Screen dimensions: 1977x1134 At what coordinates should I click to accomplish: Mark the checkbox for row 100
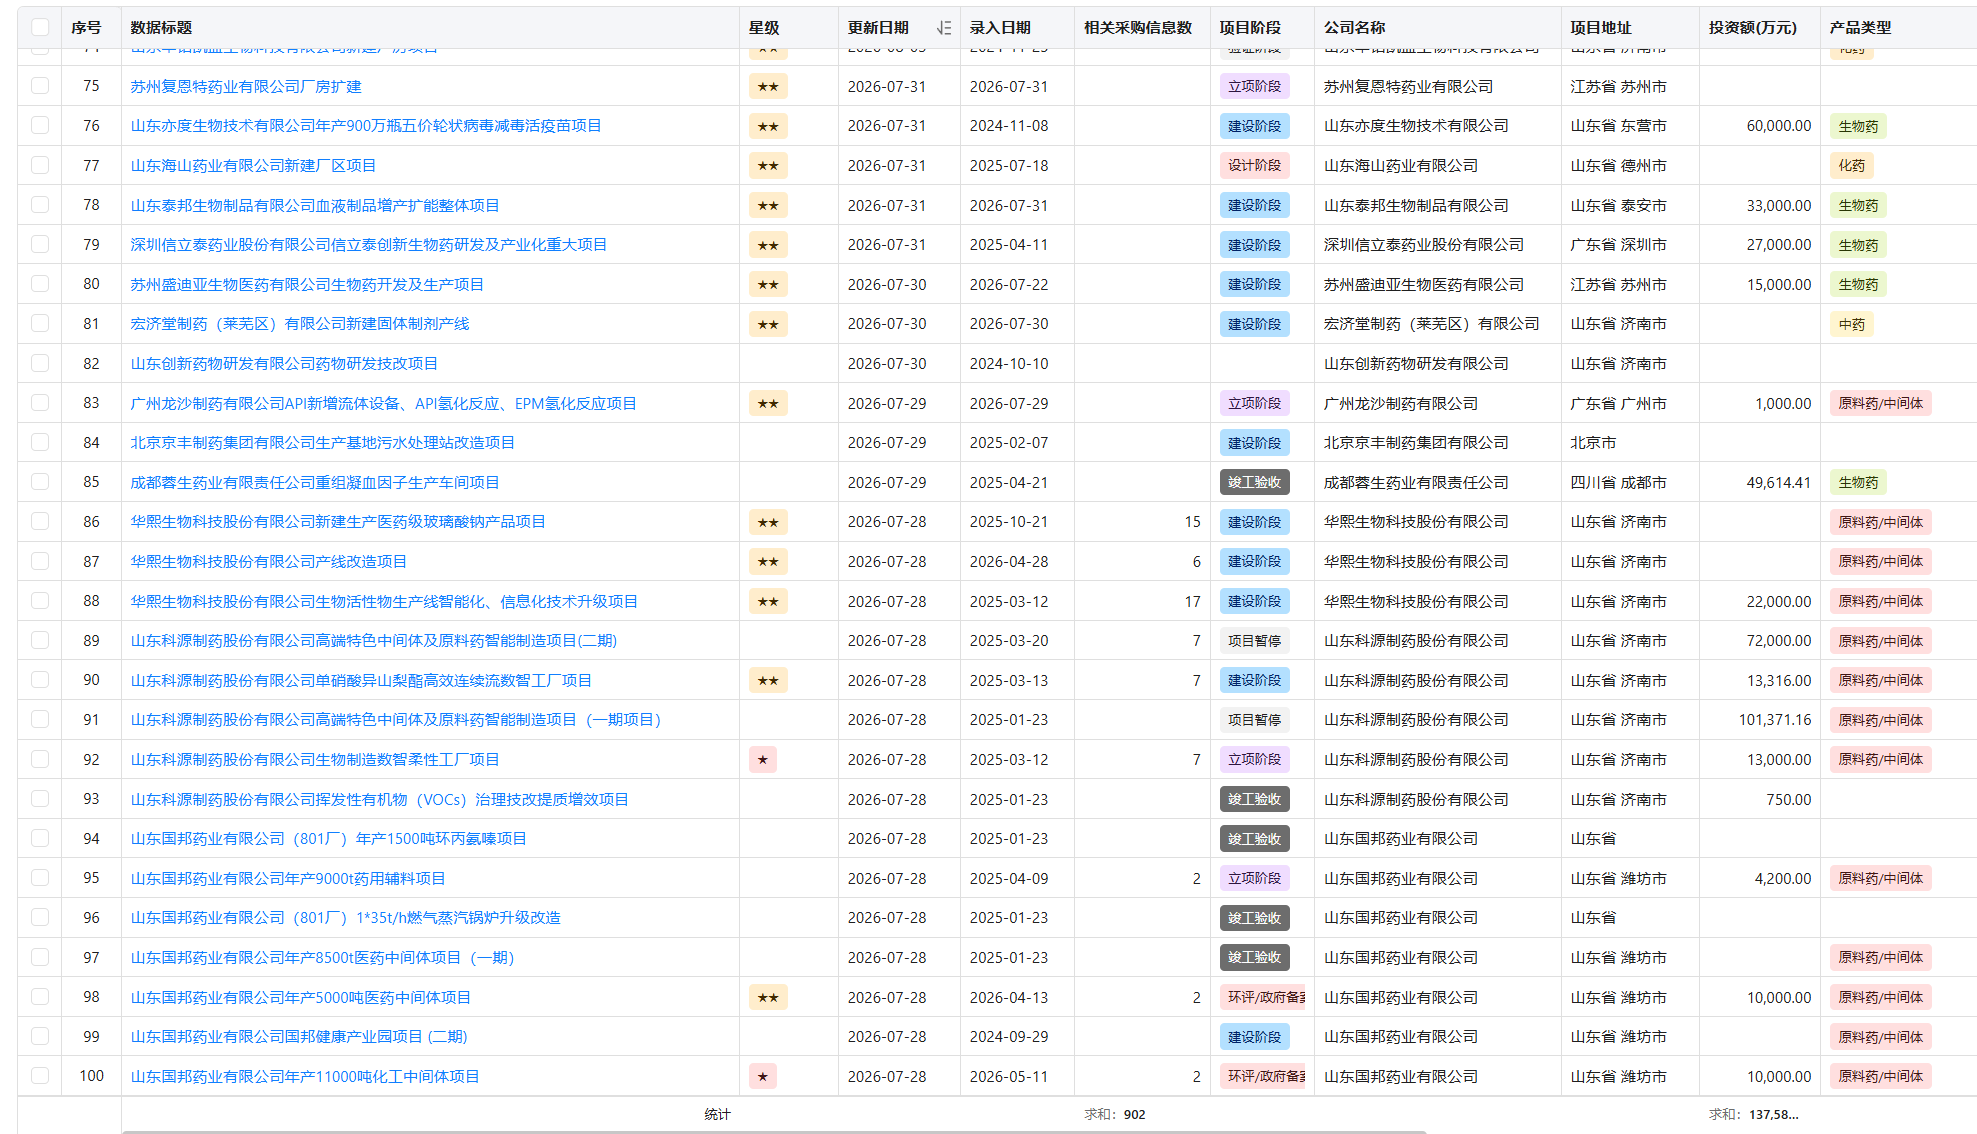pyautogui.click(x=40, y=1076)
